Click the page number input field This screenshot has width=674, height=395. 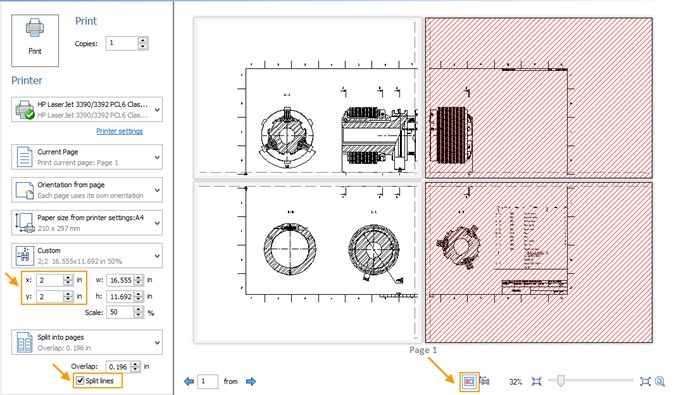(208, 381)
